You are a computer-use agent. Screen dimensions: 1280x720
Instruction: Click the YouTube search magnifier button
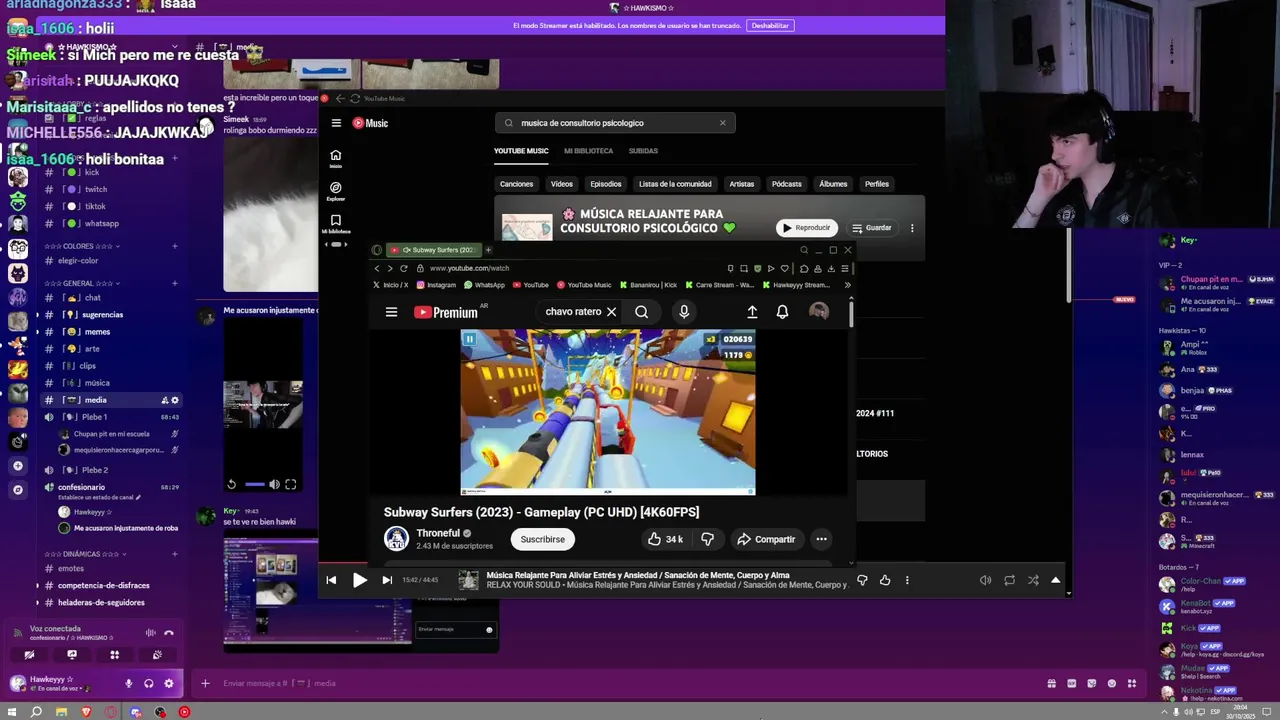(641, 312)
